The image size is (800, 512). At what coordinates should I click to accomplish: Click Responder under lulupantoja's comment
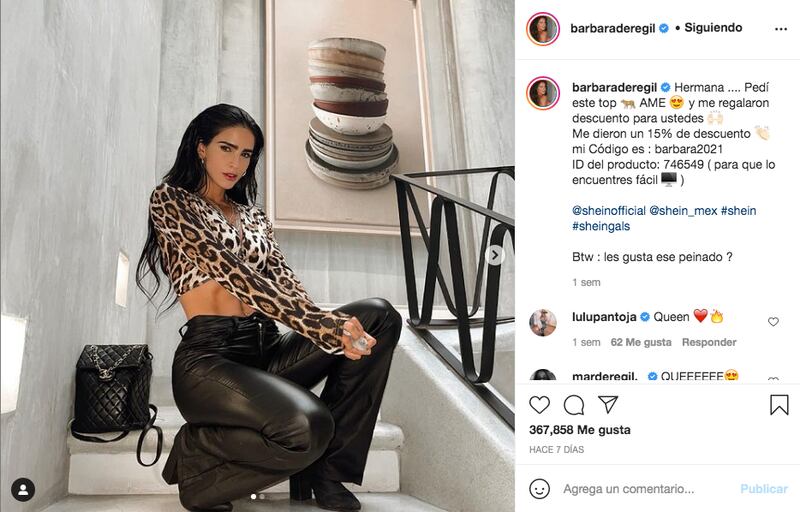tap(709, 342)
